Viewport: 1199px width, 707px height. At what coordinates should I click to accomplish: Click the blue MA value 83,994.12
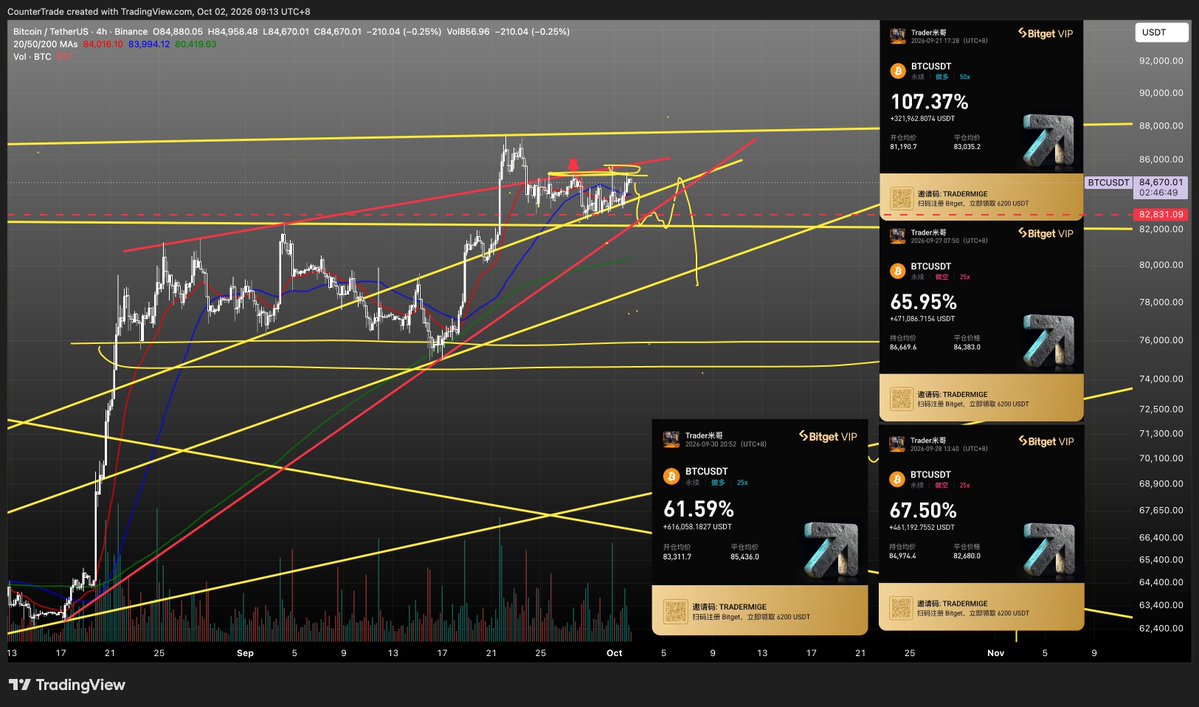149,44
